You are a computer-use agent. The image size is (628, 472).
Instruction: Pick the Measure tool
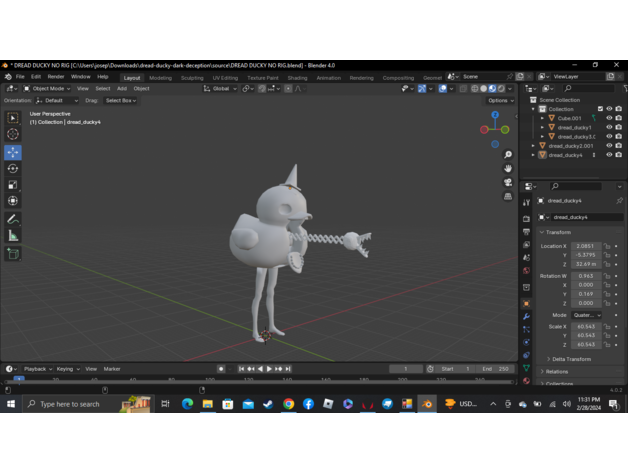13,236
